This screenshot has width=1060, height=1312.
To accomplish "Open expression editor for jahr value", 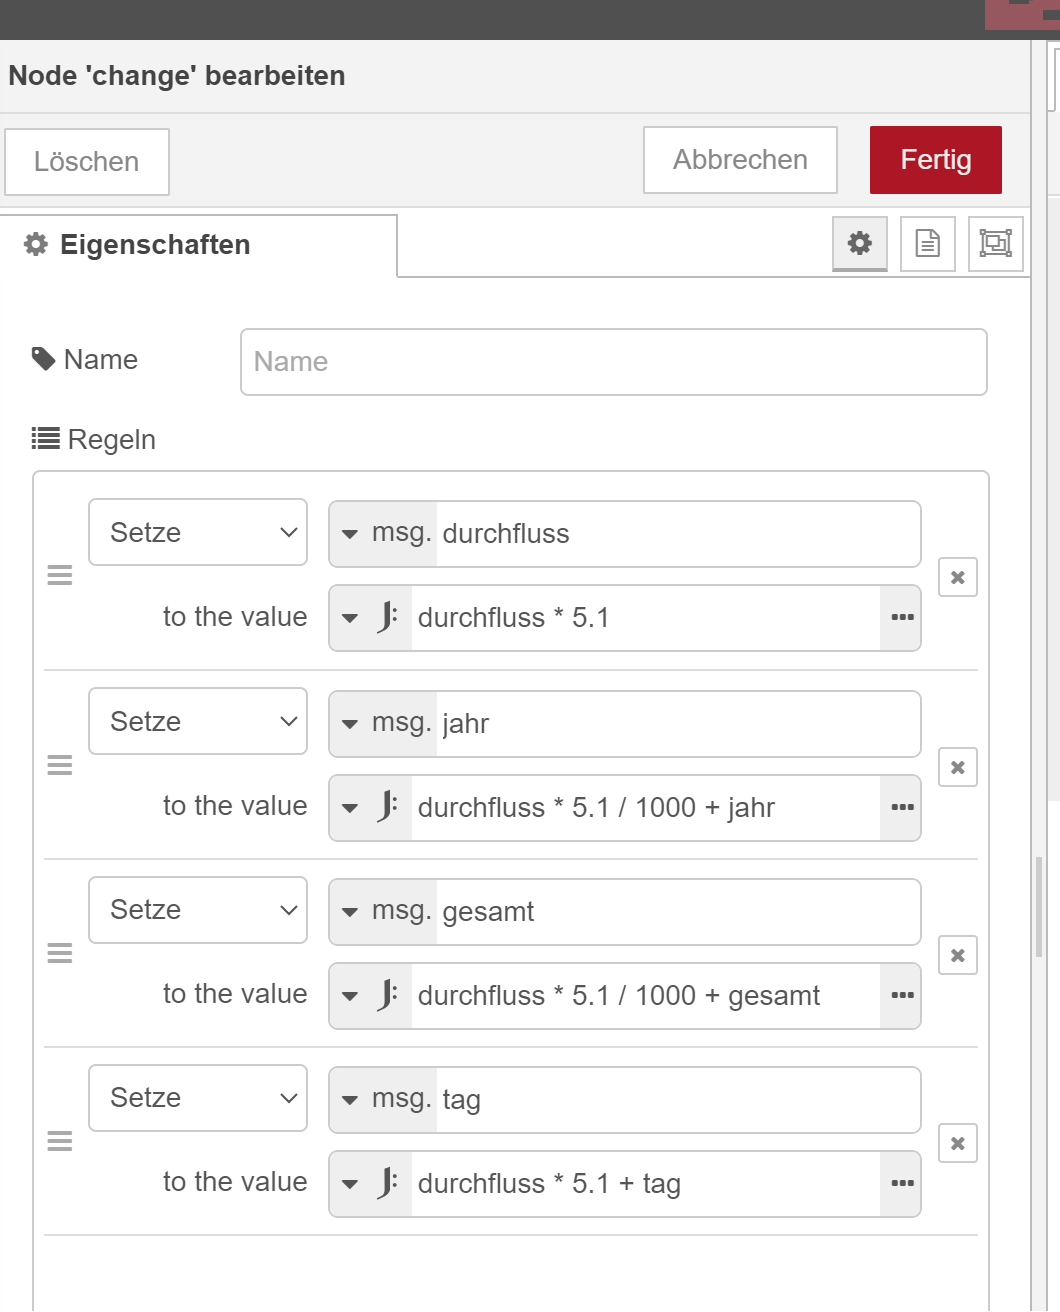I will click(901, 808).
